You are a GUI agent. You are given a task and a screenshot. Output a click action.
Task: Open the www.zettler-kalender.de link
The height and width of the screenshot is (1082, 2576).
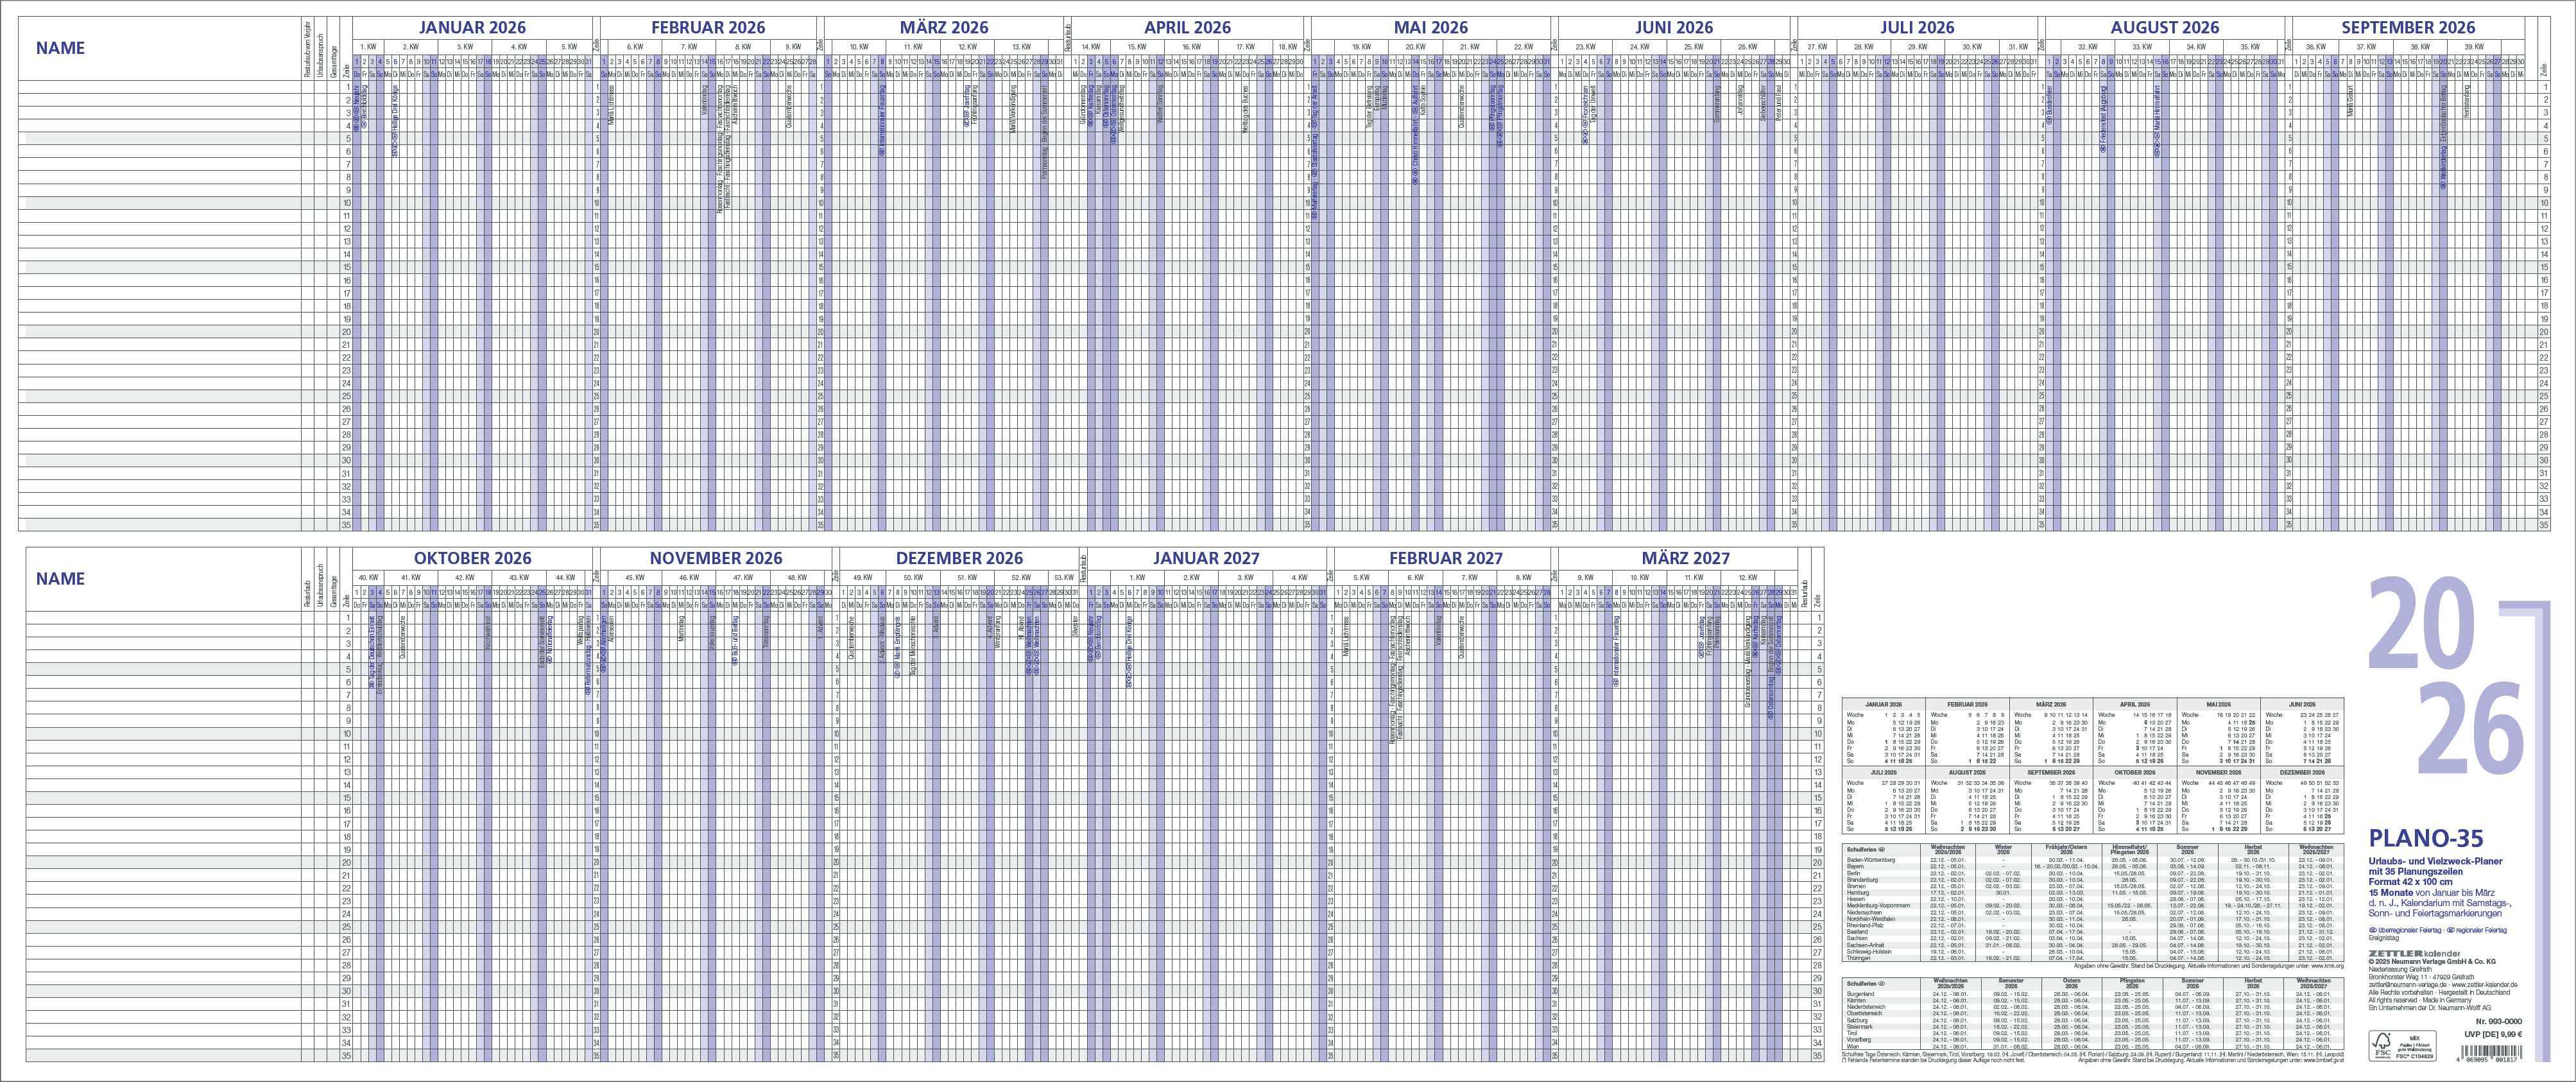(2484, 985)
